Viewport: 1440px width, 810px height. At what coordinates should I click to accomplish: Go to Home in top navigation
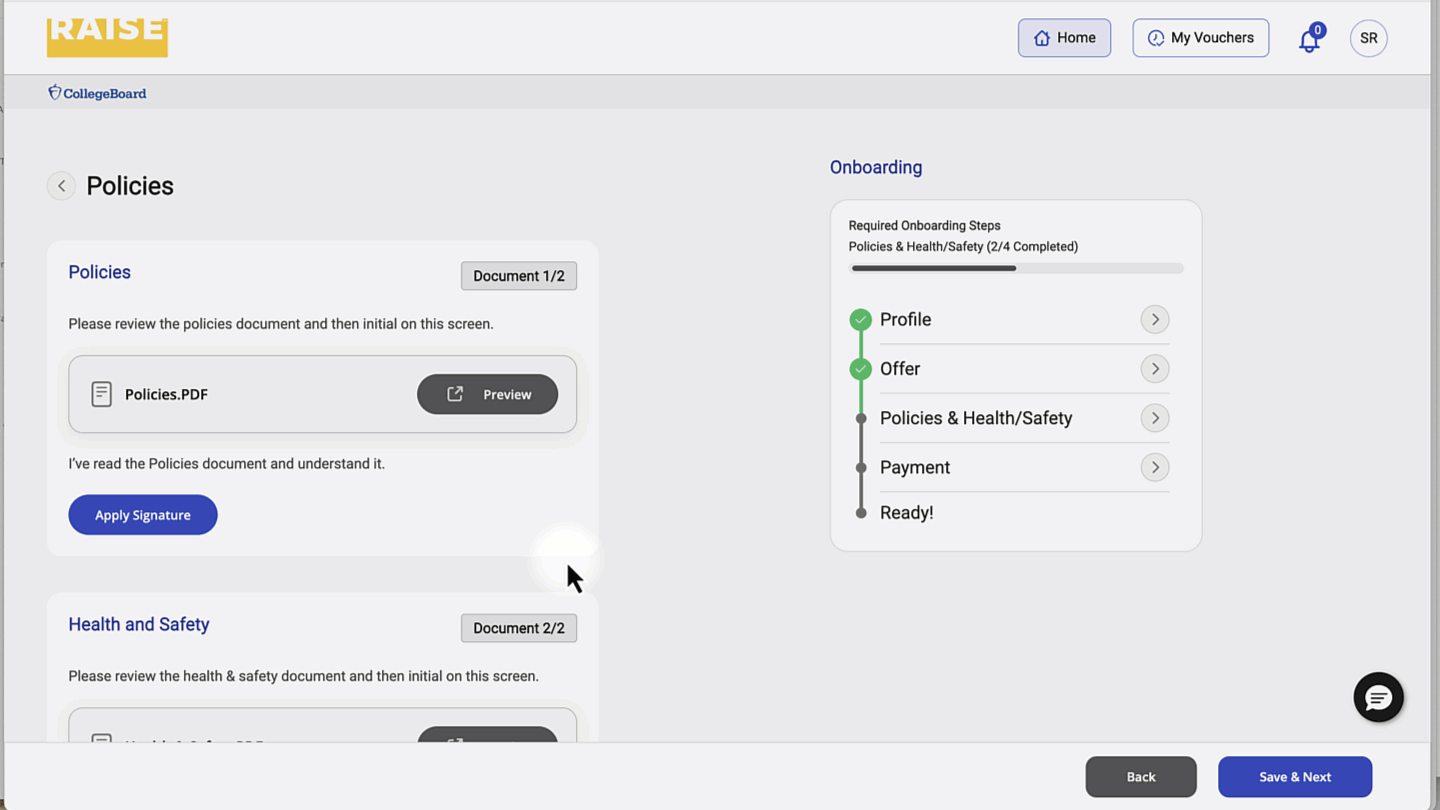point(1064,38)
